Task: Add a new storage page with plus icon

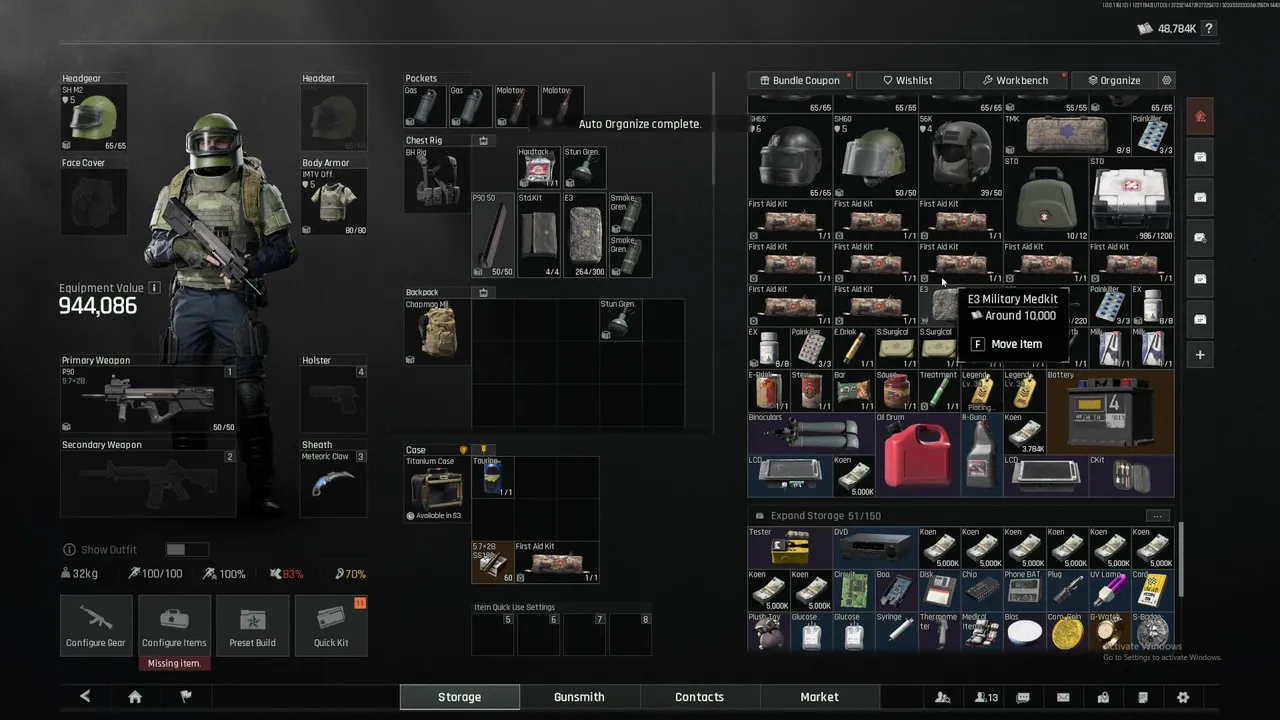Action: [x=1200, y=355]
